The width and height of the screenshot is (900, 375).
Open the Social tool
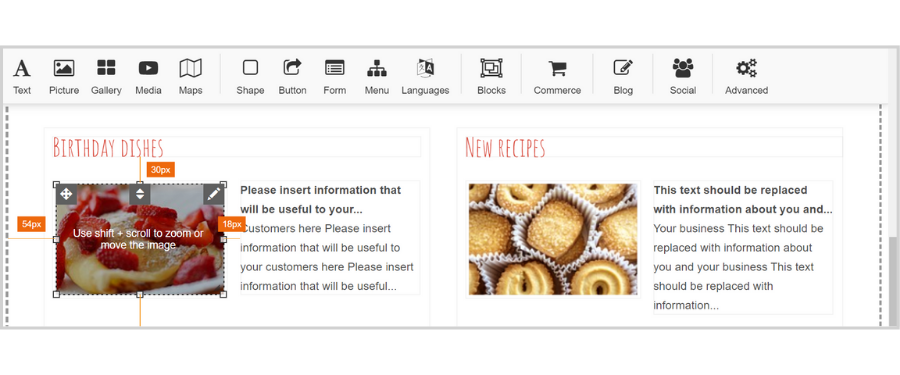tap(682, 76)
